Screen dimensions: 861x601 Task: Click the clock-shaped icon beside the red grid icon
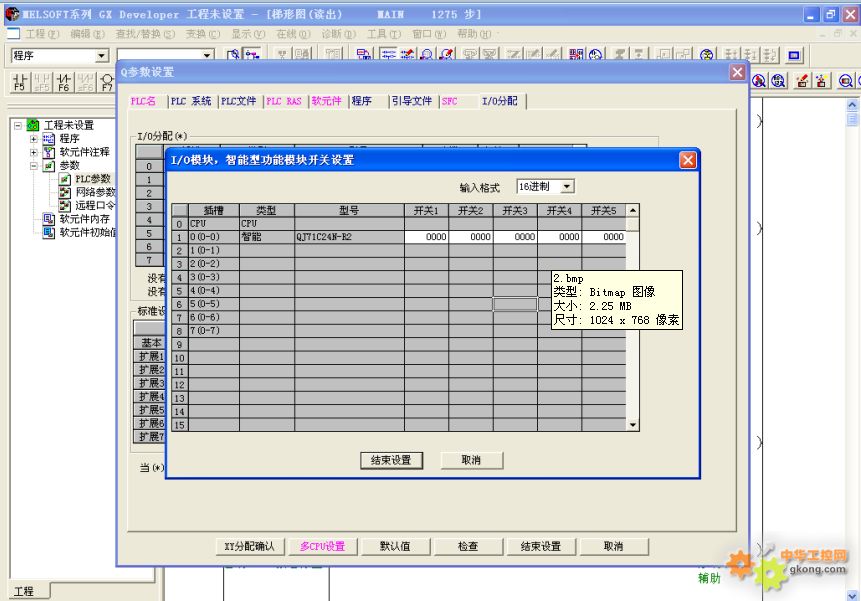point(595,55)
